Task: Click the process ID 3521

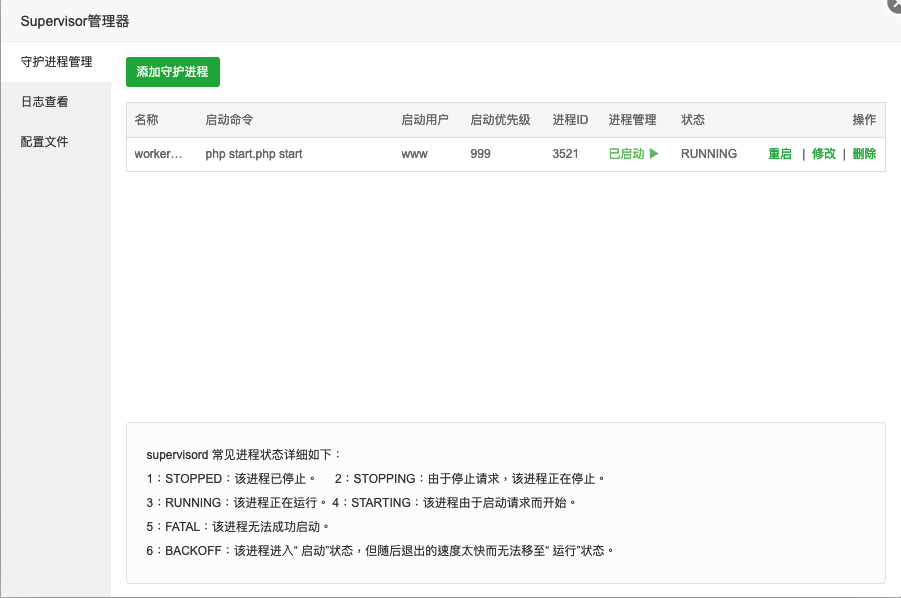Action: tap(565, 154)
